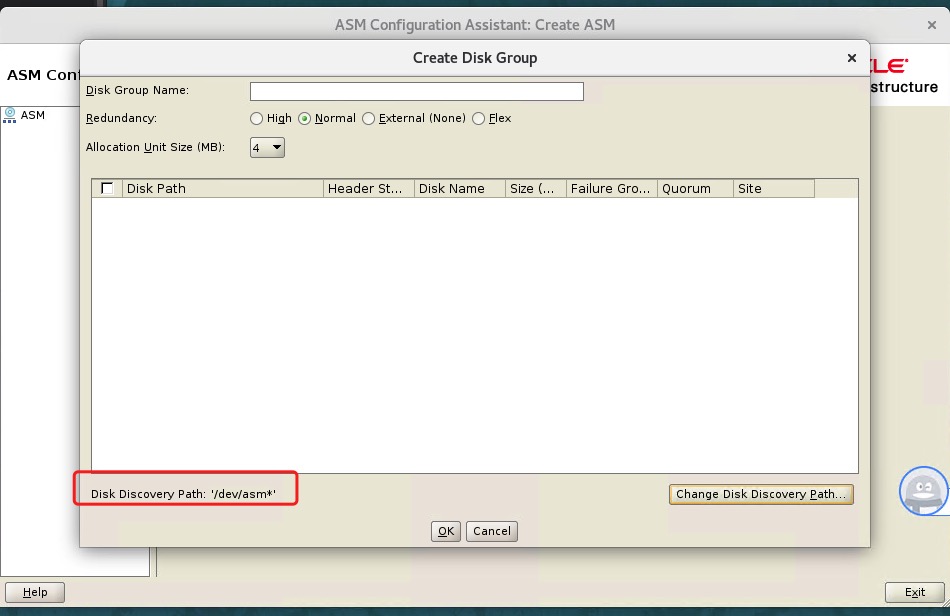Screen dimensions: 950x616
Task: Click the Quorum column header
Action: (696, 188)
